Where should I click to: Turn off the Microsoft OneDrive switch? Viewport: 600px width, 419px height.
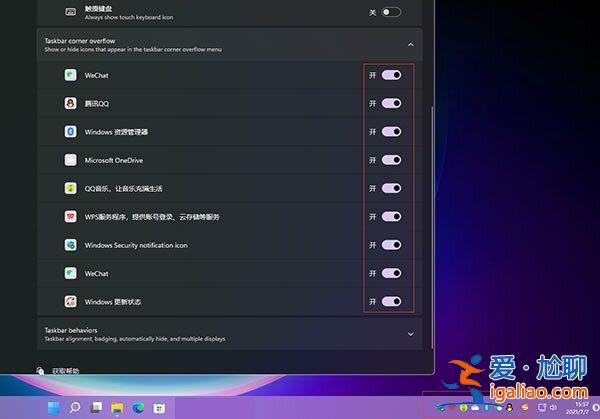[391, 160]
